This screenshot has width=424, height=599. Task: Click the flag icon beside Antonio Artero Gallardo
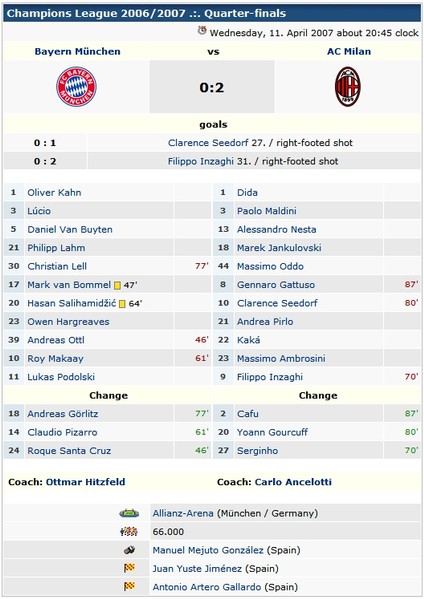point(129,586)
